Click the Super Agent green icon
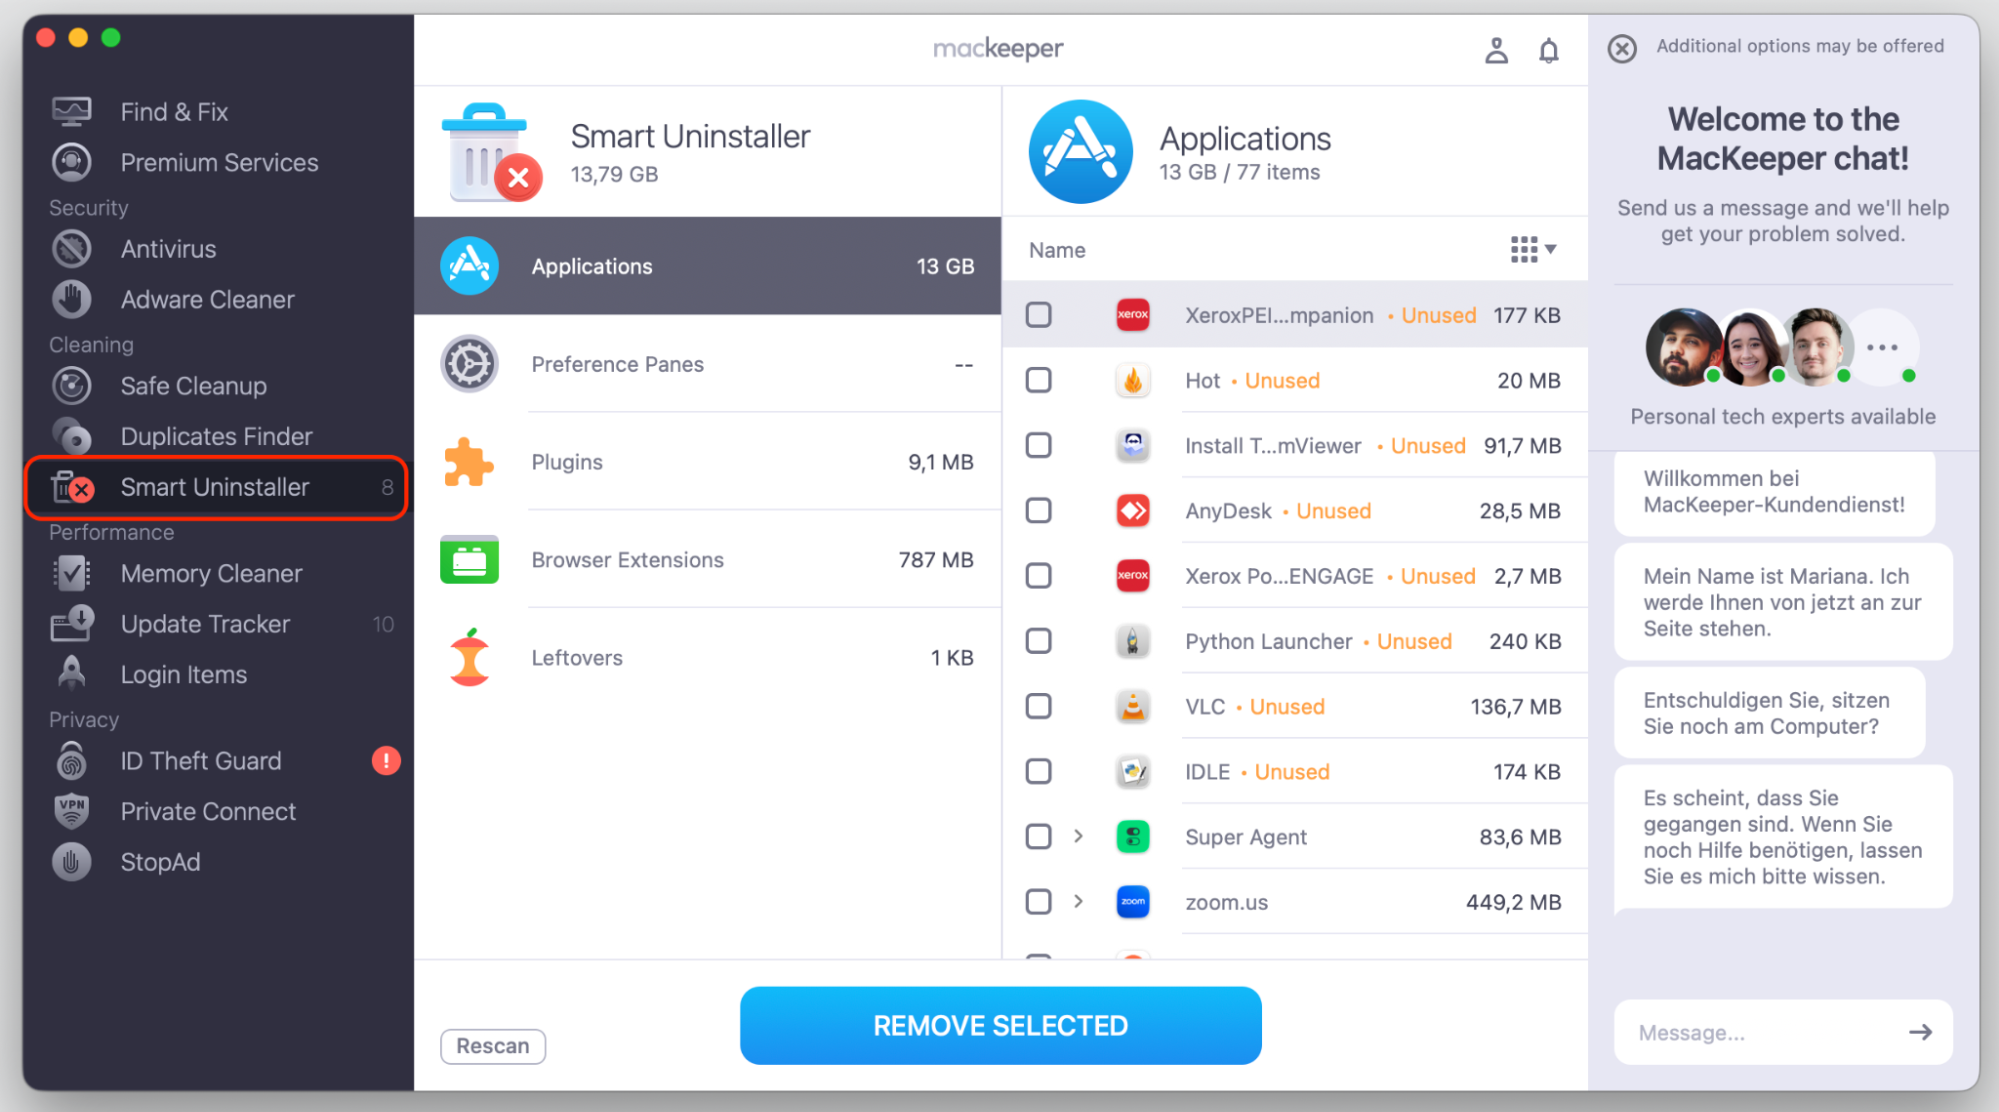 click(1132, 836)
